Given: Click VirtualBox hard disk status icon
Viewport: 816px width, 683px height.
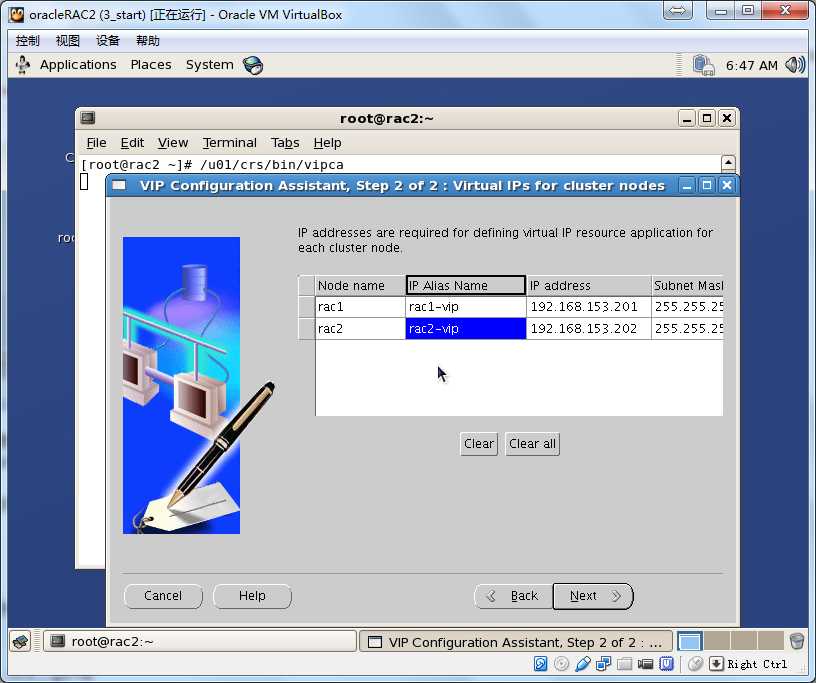Looking at the screenshot, I should click(x=540, y=664).
